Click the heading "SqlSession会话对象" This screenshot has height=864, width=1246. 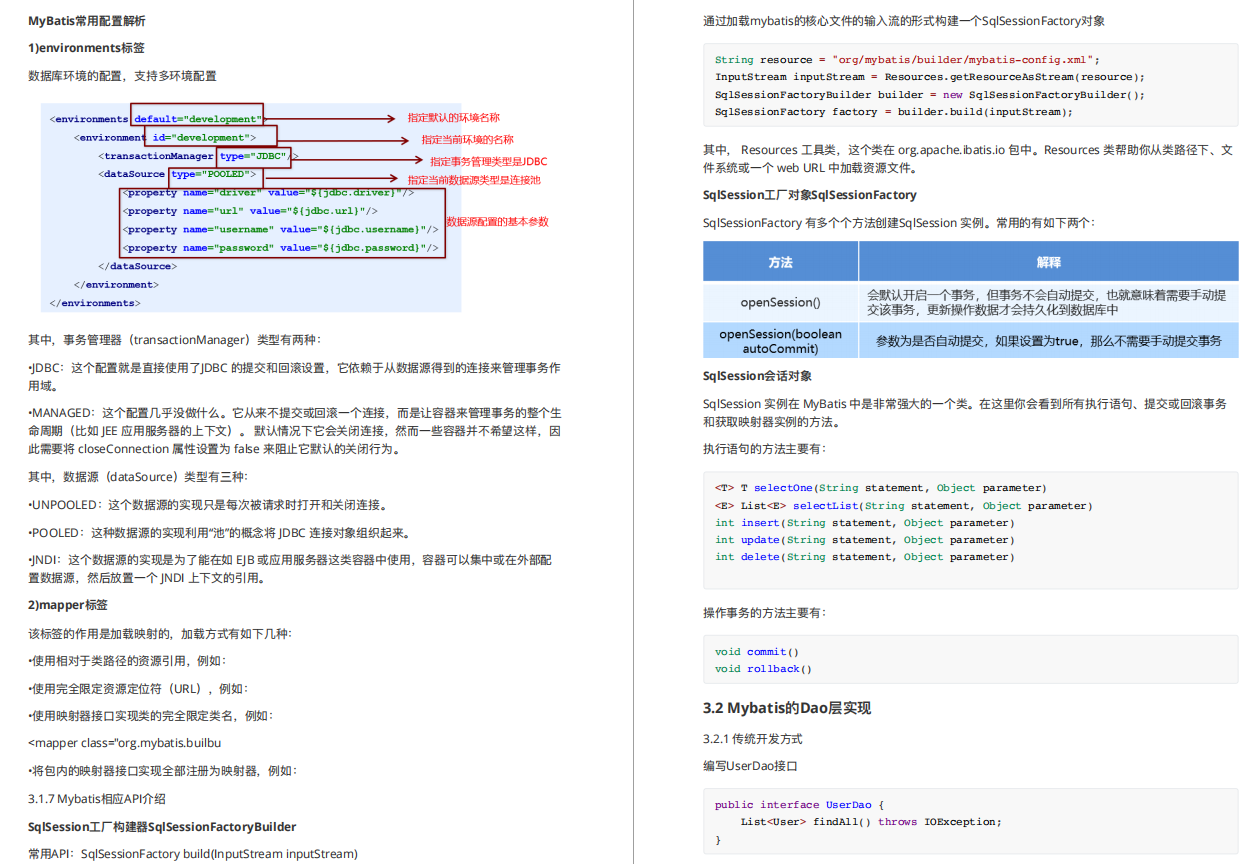[x=757, y=376]
